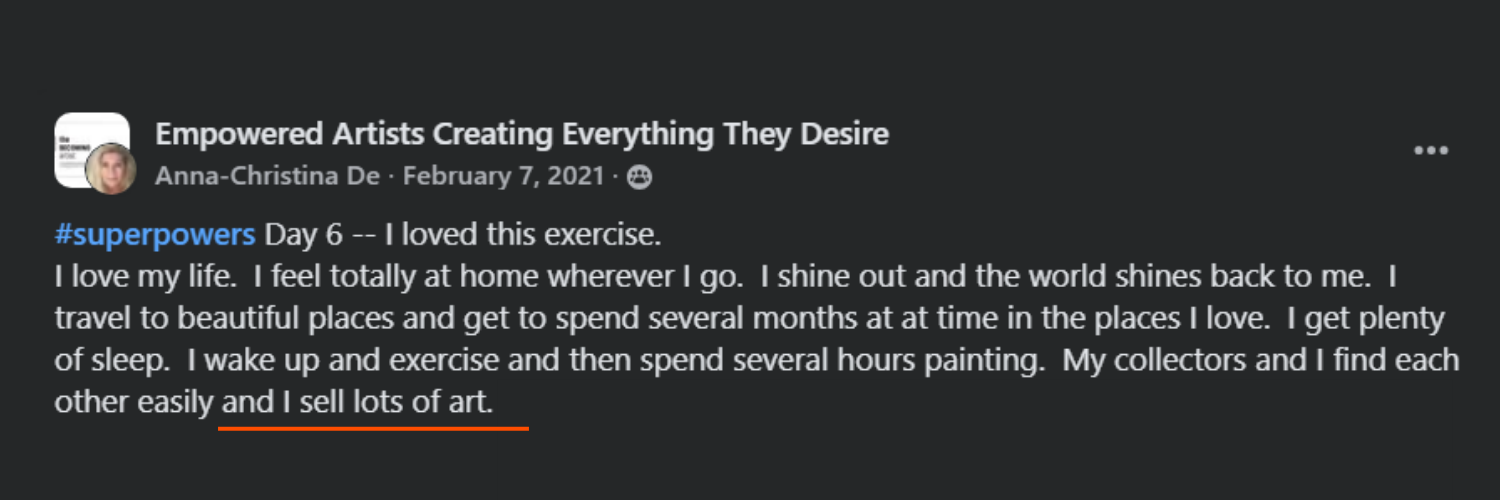
Task: Open Empowered Artists Creating Everything They Desire group
Action: pos(522,134)
